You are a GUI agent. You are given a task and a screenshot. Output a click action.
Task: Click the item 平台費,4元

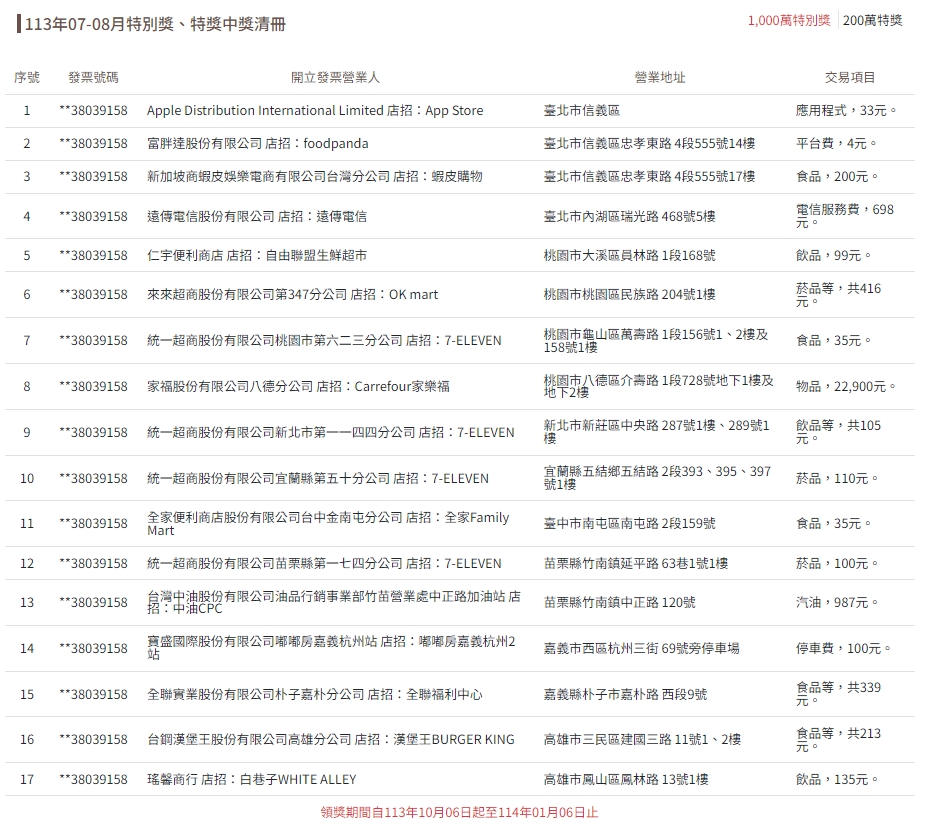pos(837,144)
